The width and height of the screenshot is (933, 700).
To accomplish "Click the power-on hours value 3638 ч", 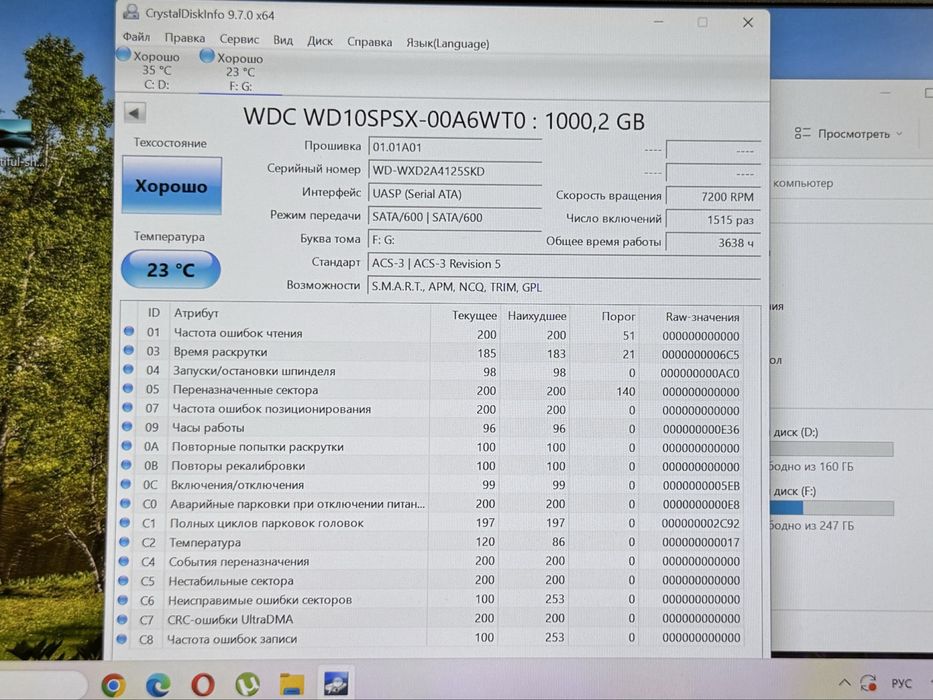I will pyautogui.click(x=713, y=243).
